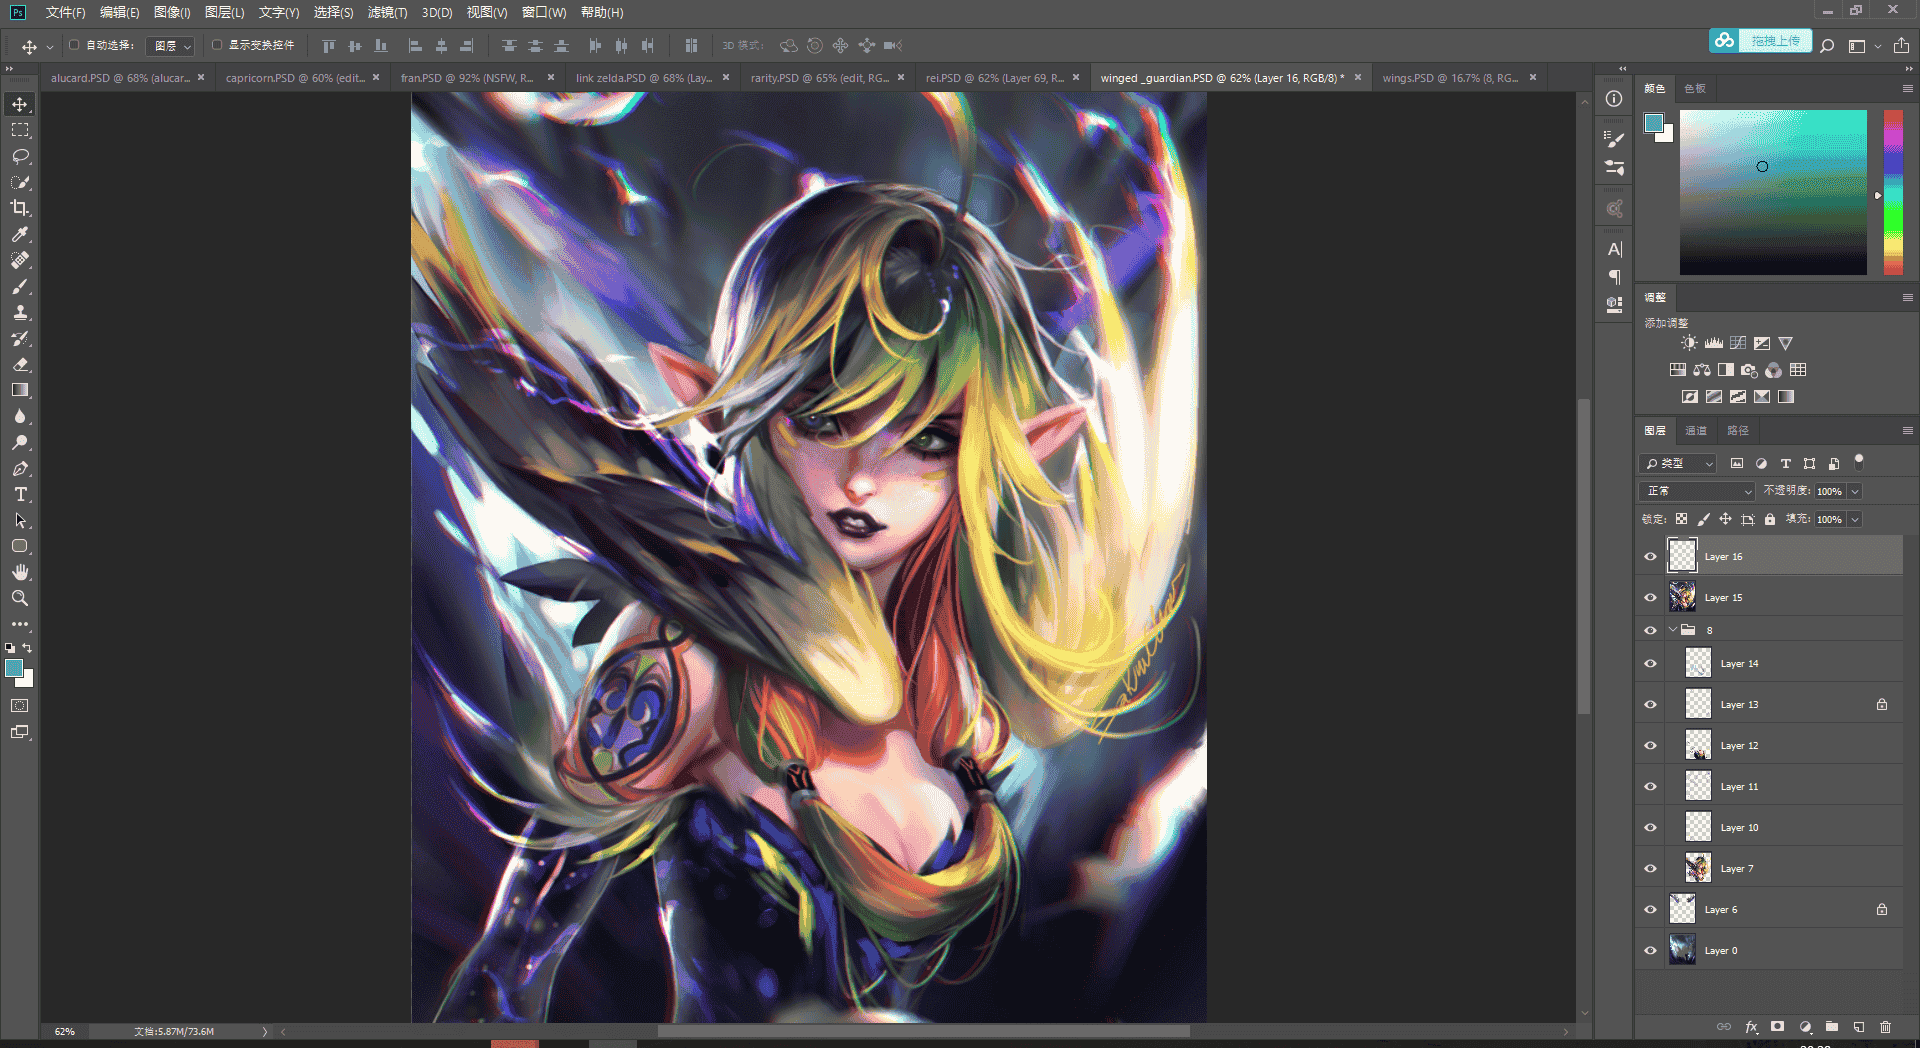Select the Lasso tool
Screen dimensions: 1920x1048
[20, 156]
